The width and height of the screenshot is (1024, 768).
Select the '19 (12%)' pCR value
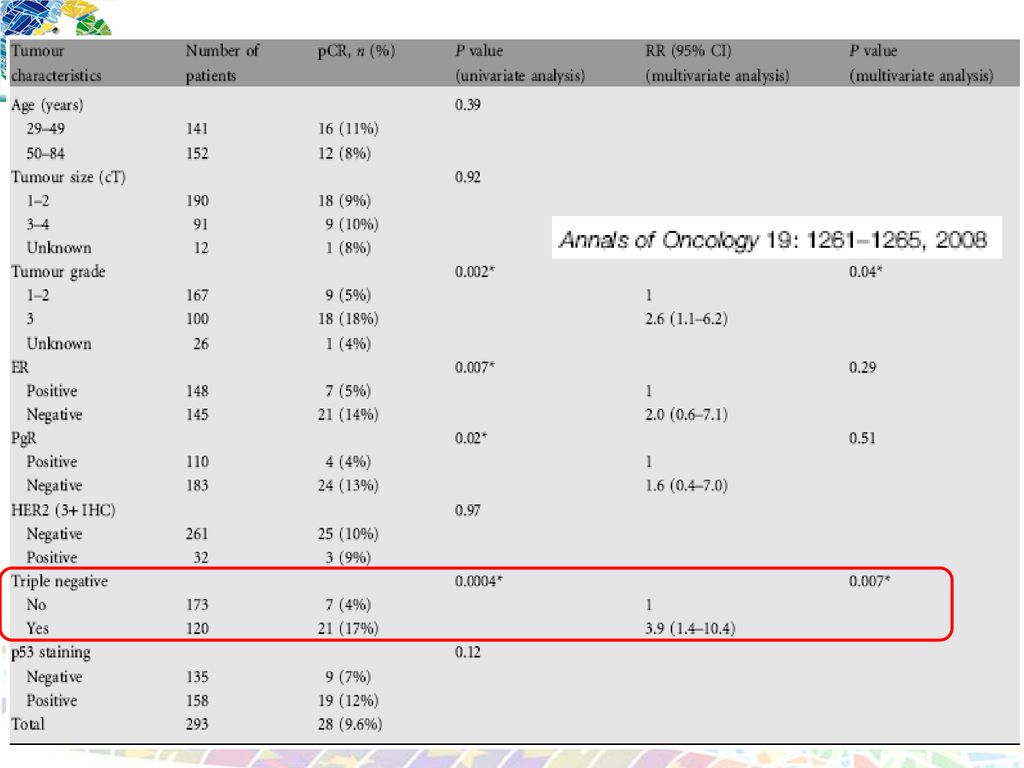pyautogui.click(x=348, y=700)
